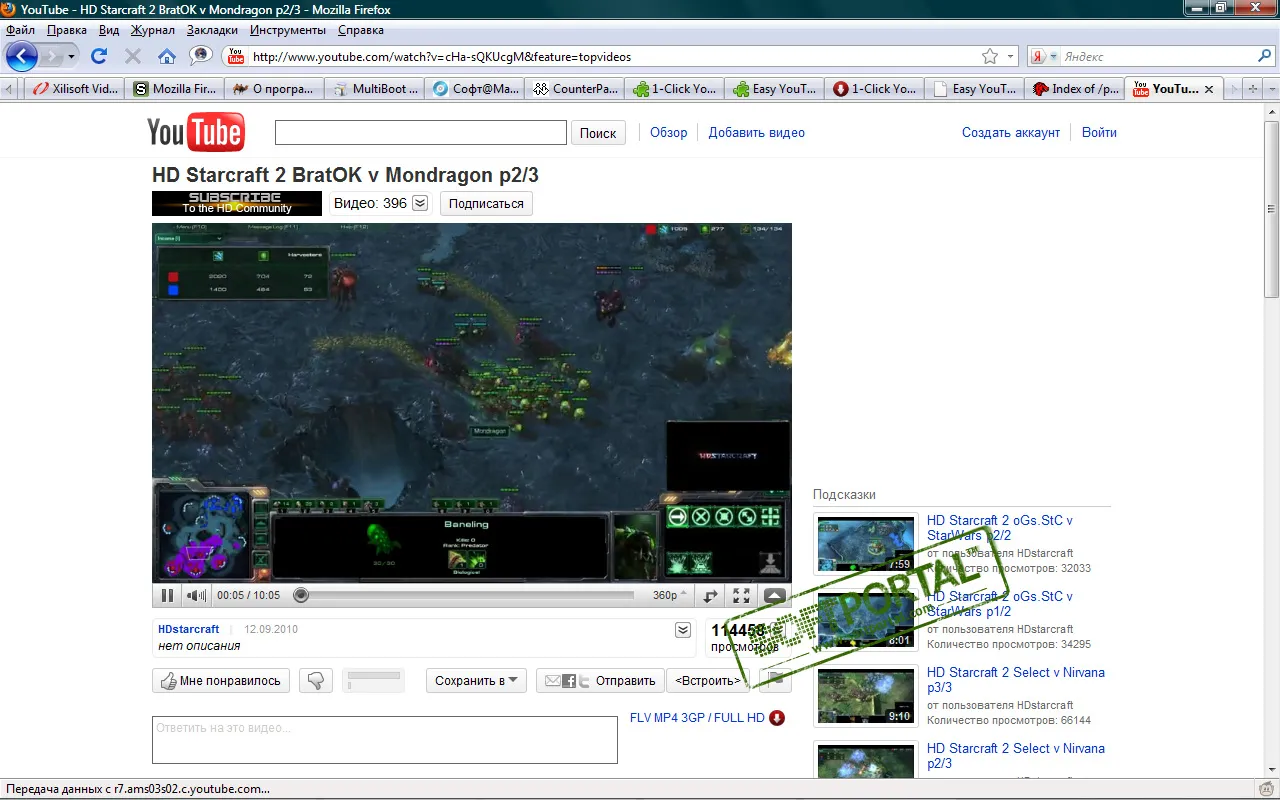1280x800 pixels.
Task: Open the Back/Forward history dropdown arrow
Action: [x=71, y=57]
